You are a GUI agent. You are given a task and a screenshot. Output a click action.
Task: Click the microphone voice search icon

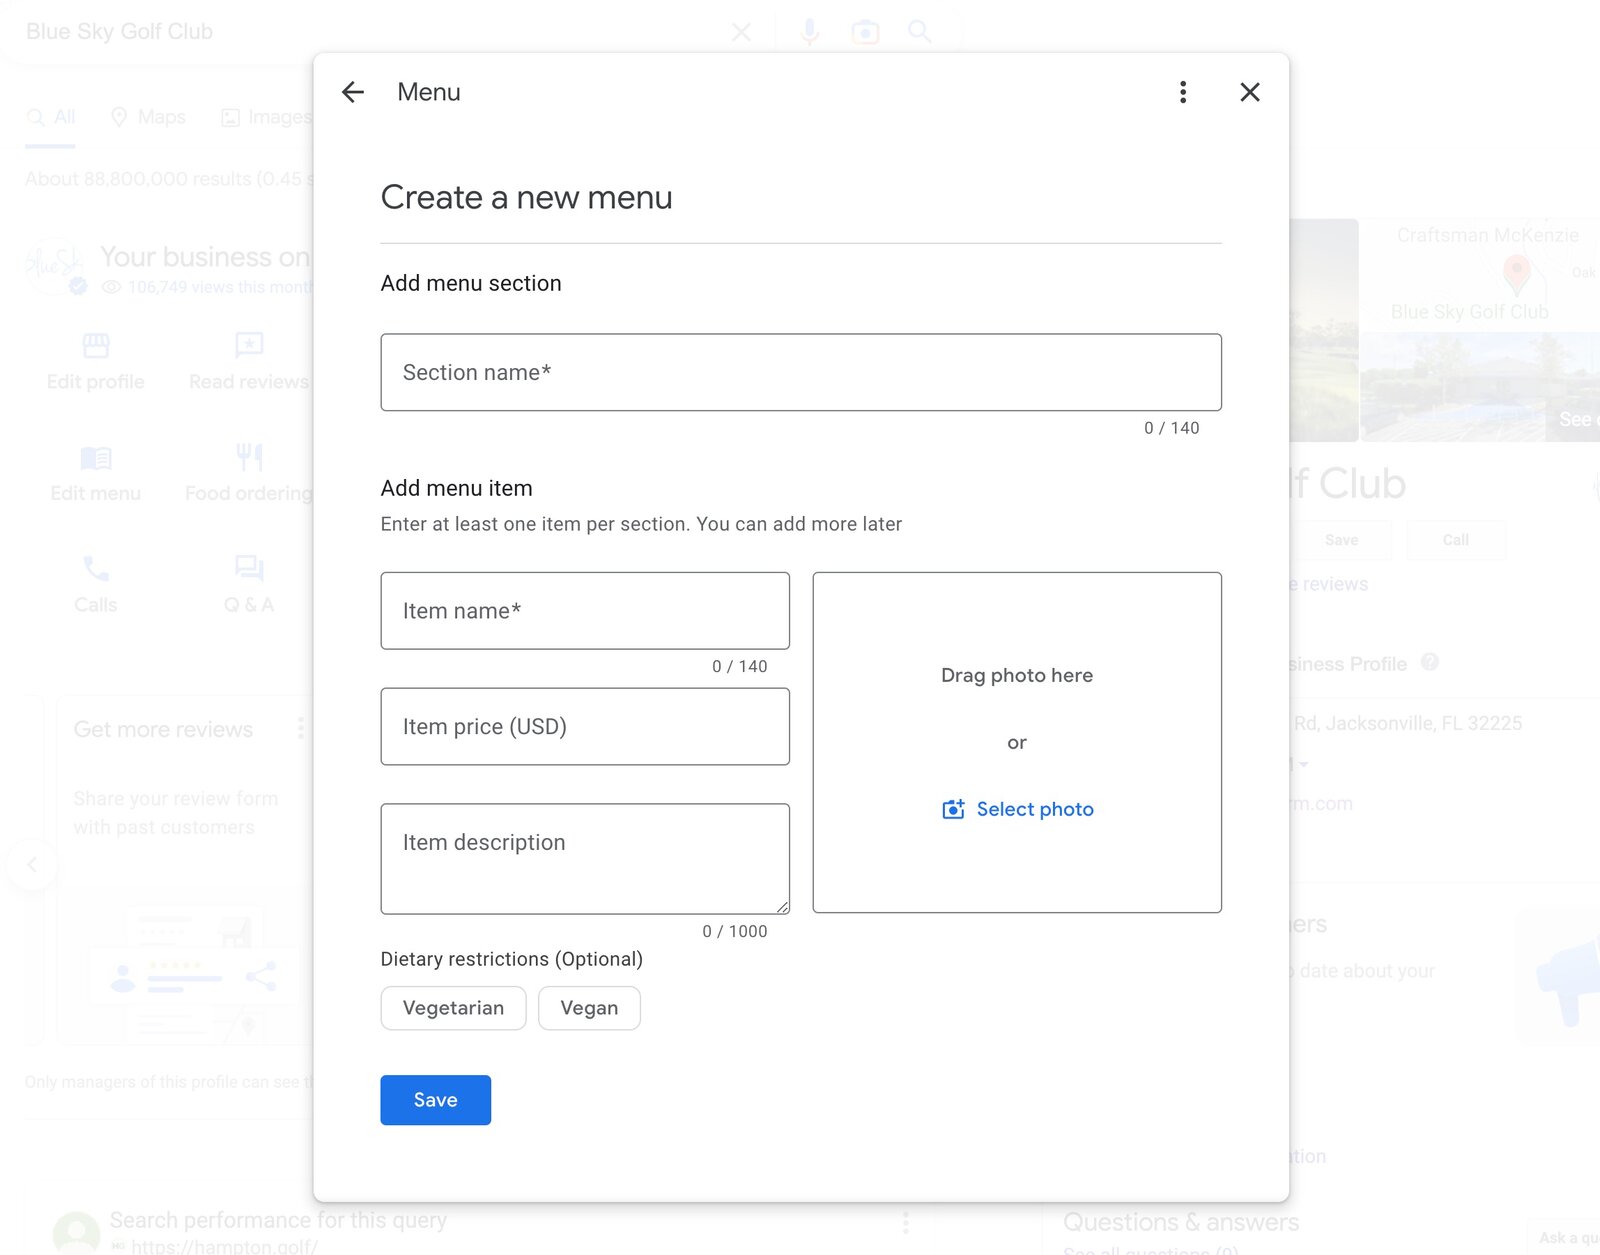click(x=810, y=32)
